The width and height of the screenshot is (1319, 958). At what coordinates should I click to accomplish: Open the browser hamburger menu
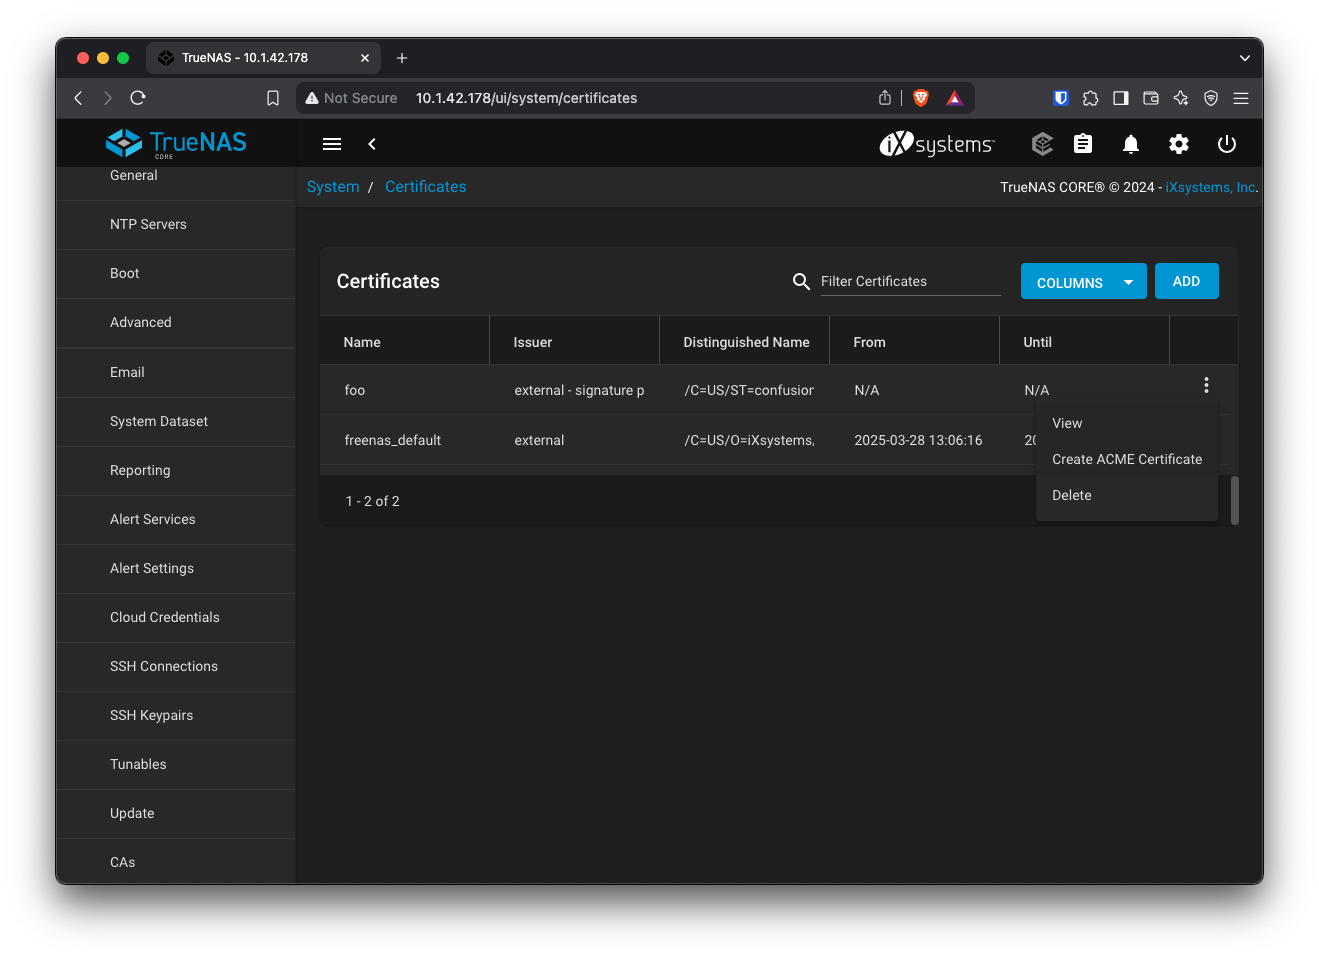(x=1241, y=98)
